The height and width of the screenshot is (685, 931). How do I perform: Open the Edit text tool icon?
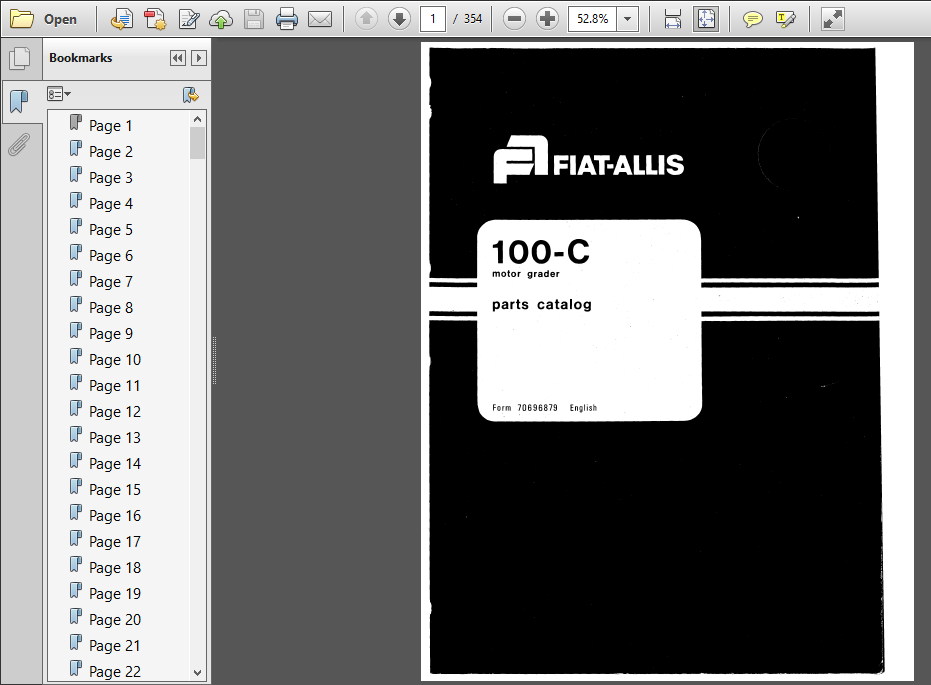pos(189,19)
